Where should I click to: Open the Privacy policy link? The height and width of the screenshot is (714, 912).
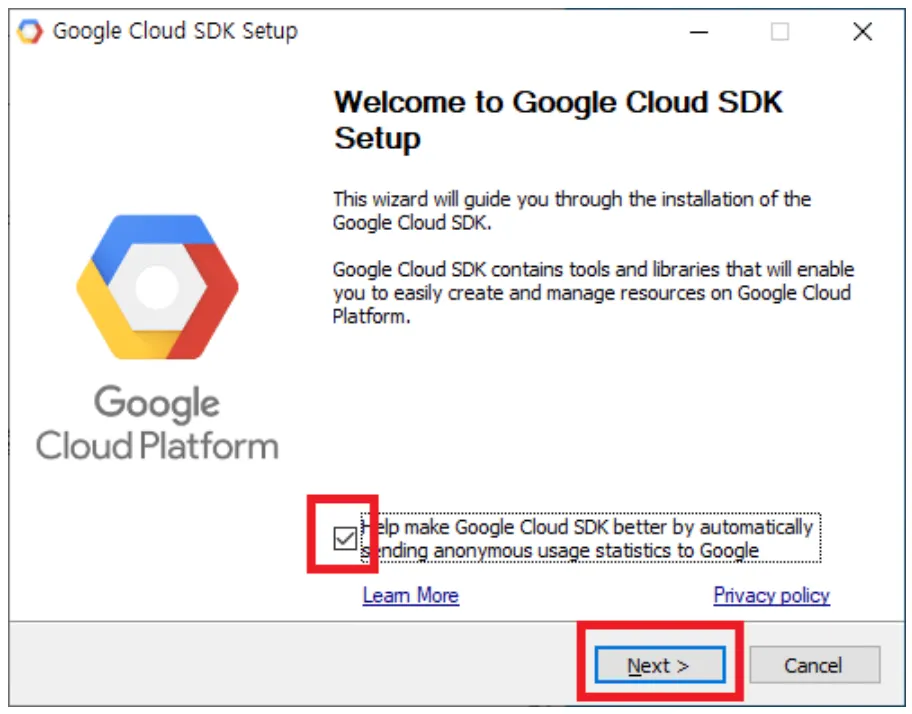771,596
